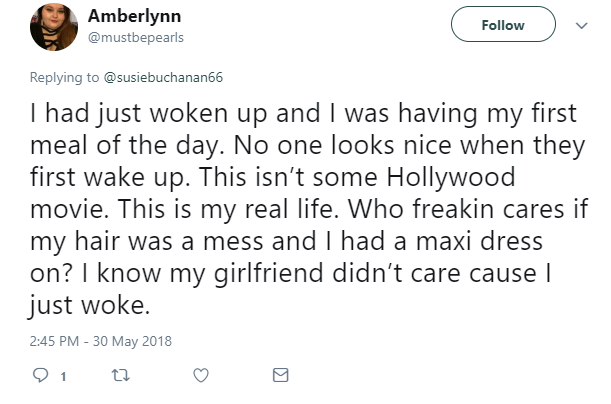The width and height of the screenshot is (611, 404).
Task: Follow Amberlynn with the Follow button
Action: 503,24
